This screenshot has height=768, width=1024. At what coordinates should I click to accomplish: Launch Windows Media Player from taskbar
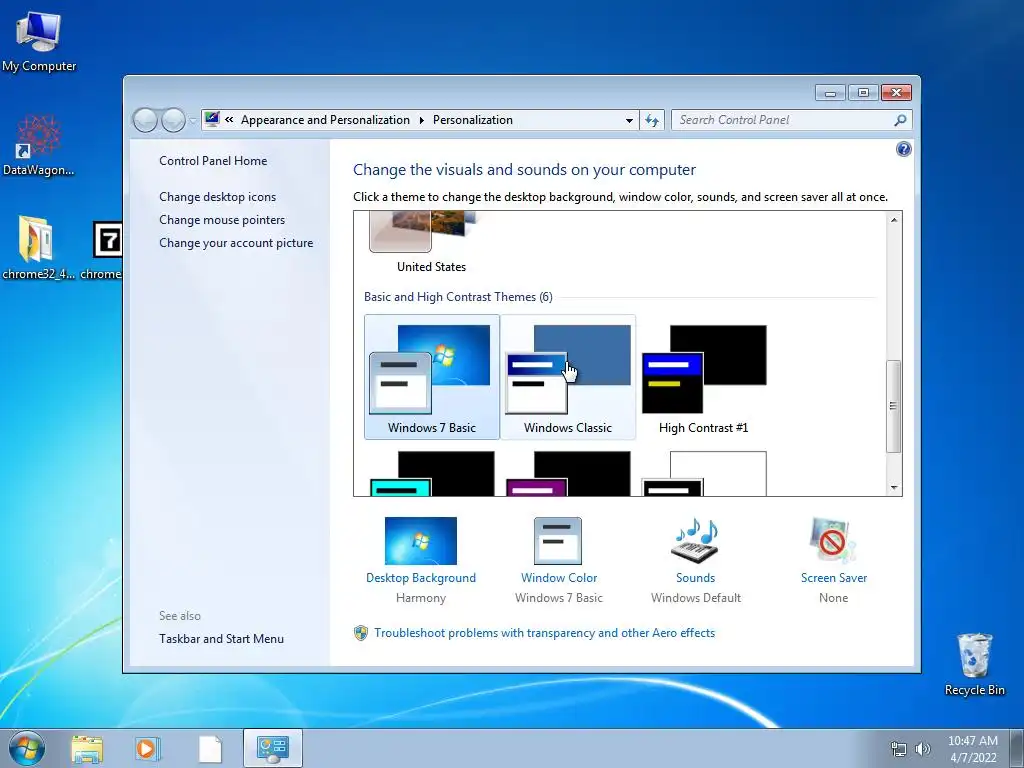click(x=147, y=748)
